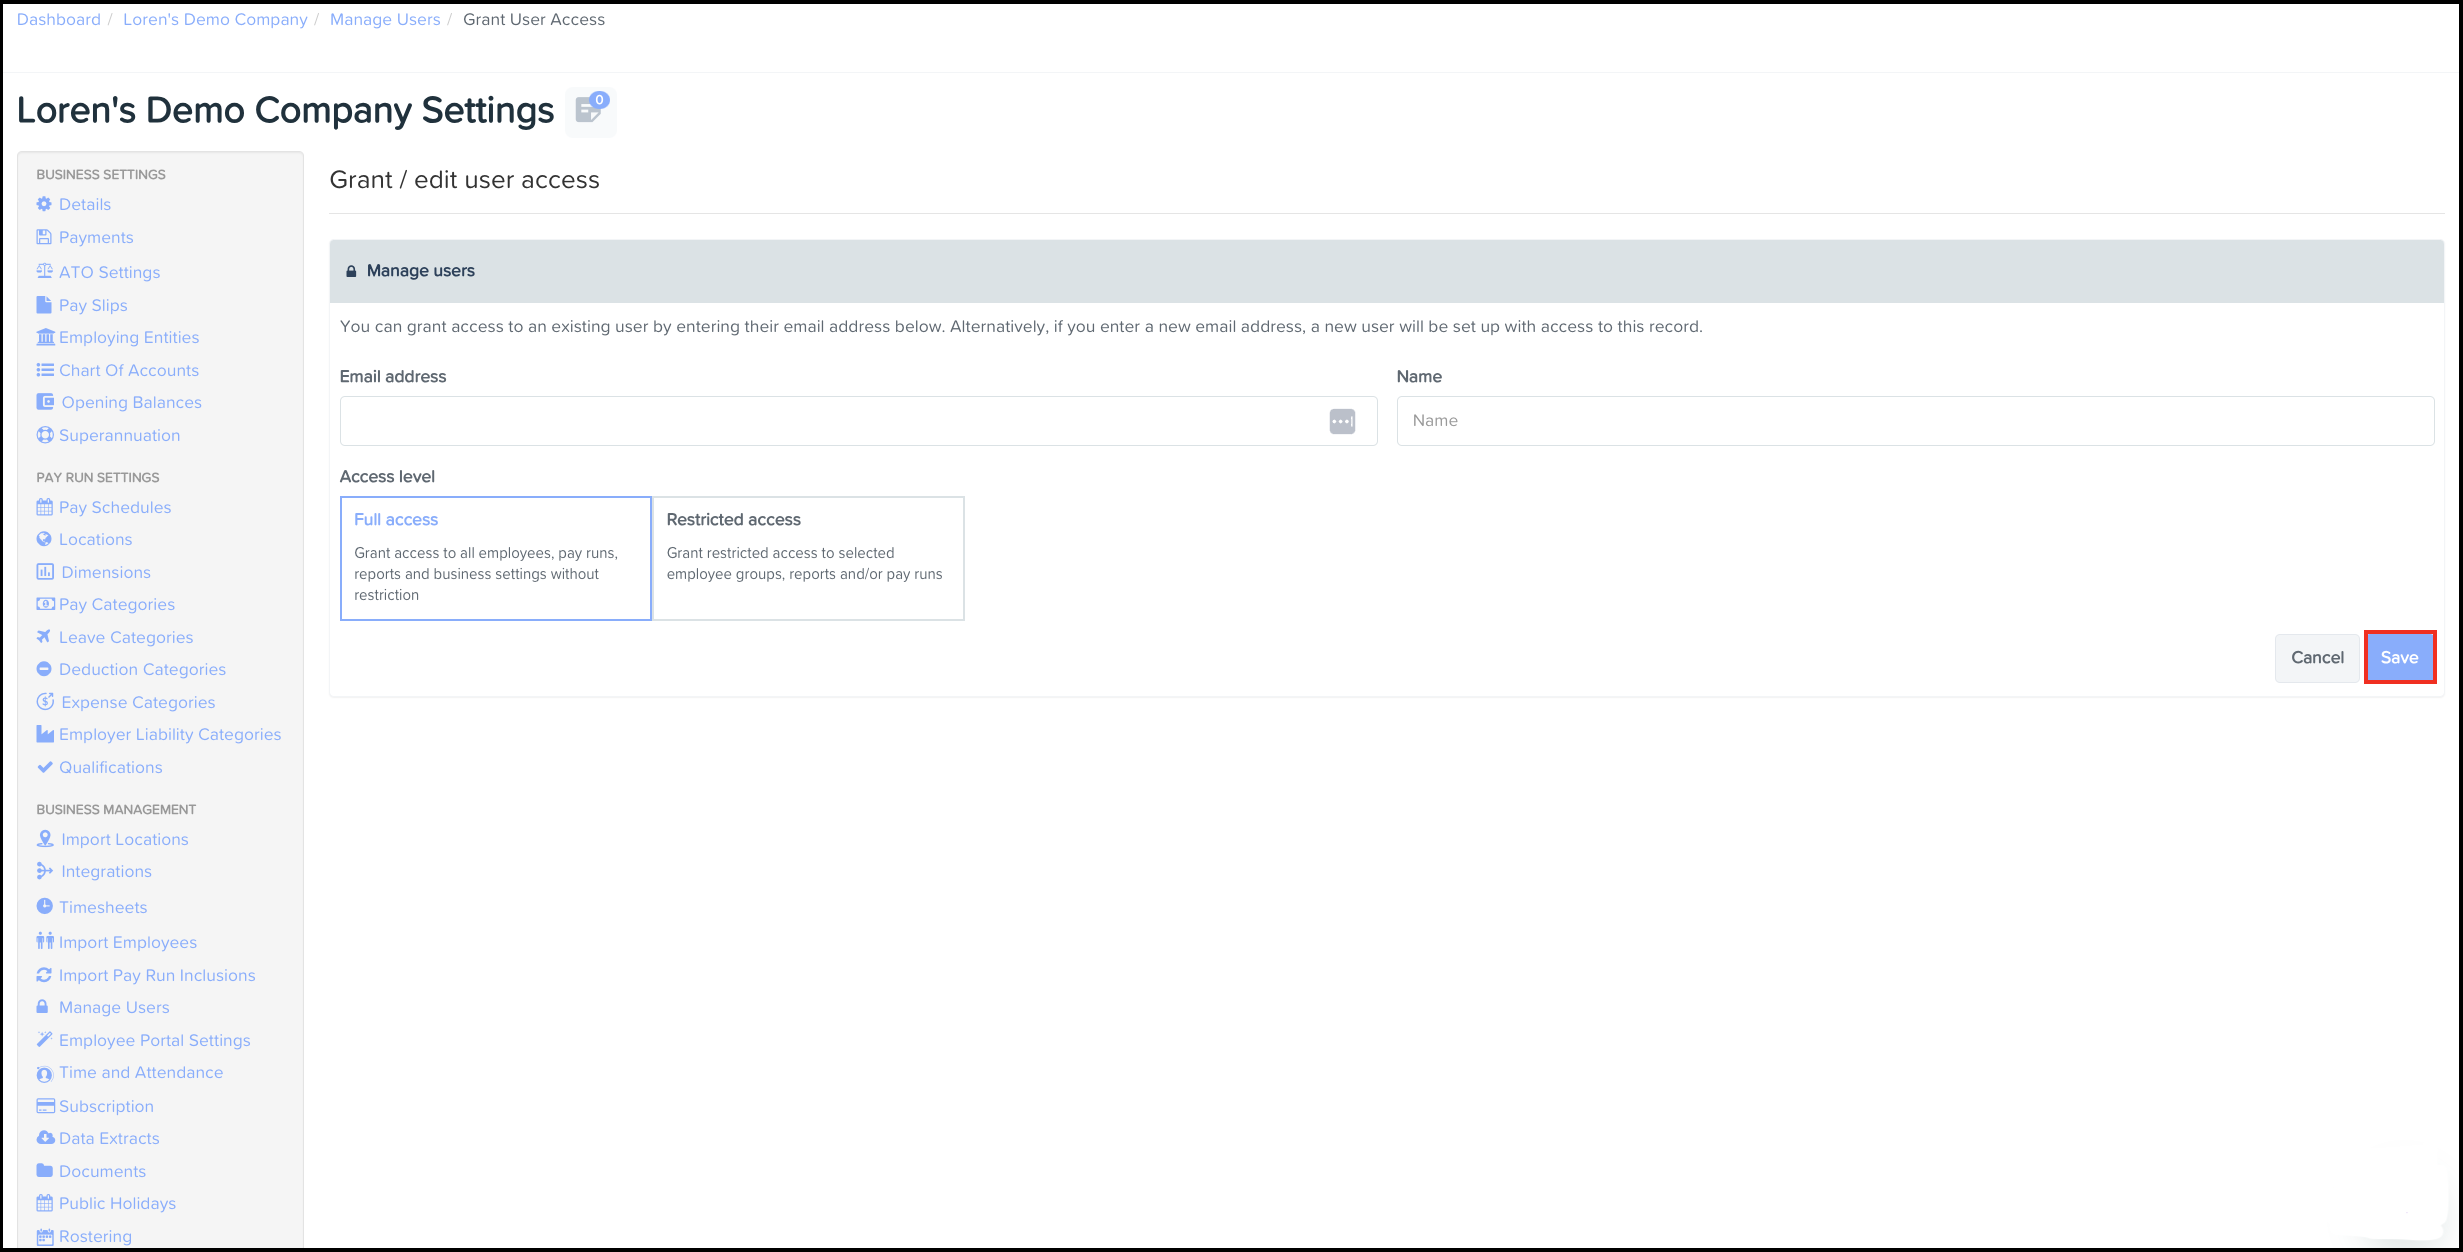Click the gear icon next to Details

(44, 204)
